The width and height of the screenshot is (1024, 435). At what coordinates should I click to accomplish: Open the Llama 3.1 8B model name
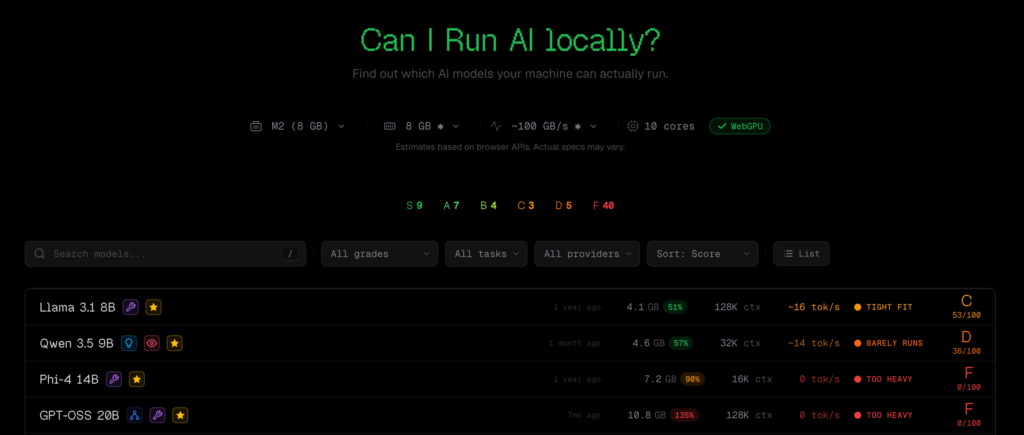77,307
